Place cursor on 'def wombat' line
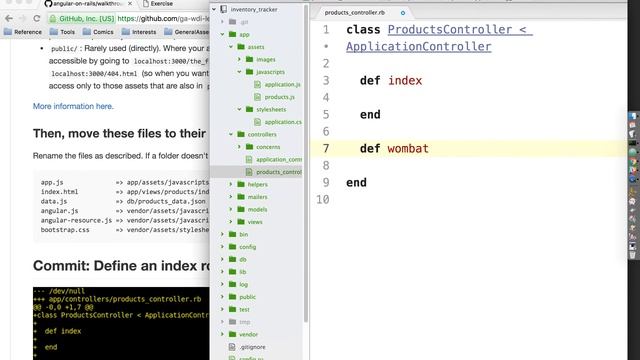 (x=394, y=149)
